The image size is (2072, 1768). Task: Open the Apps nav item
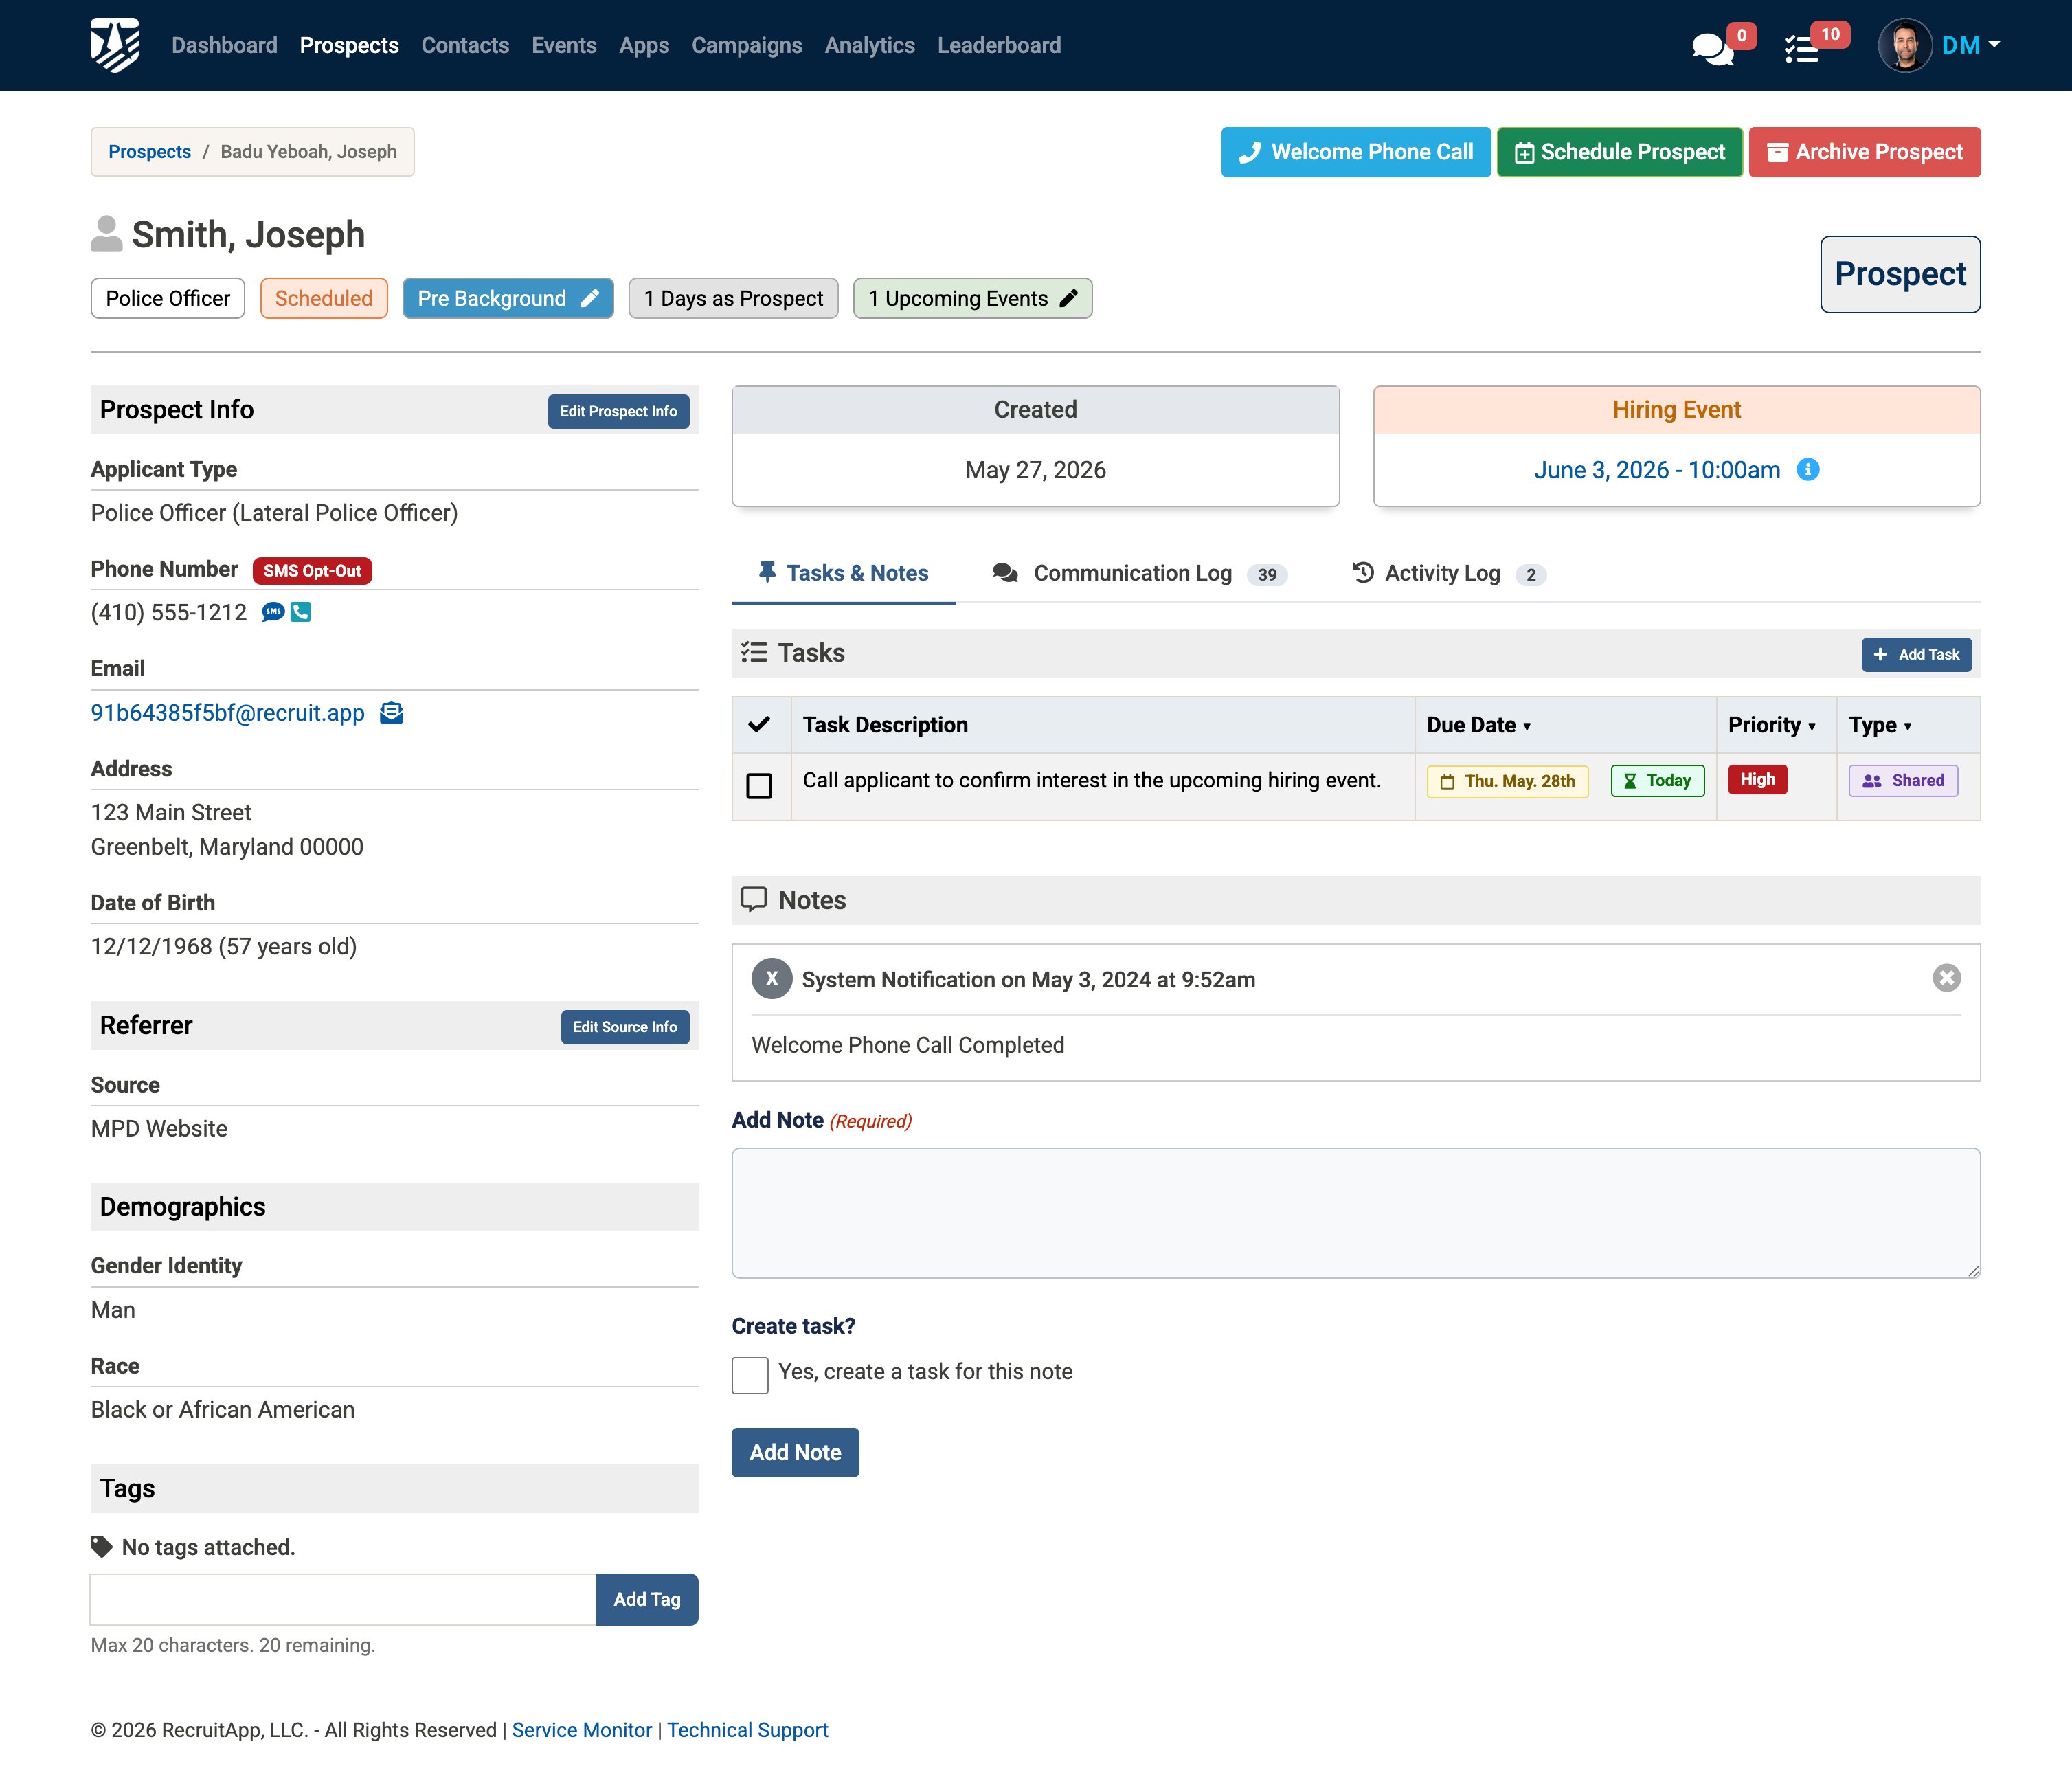click(644, 45)
